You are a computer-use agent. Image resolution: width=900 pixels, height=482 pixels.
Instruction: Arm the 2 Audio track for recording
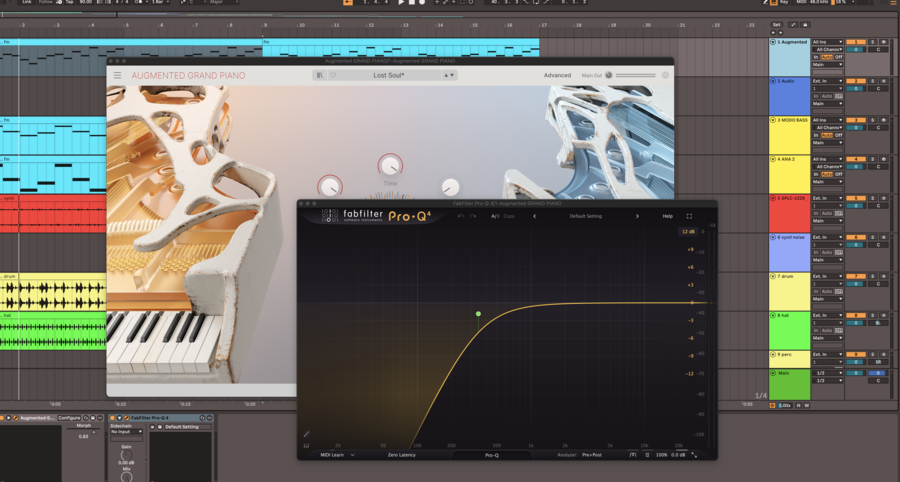click(883, 81)
